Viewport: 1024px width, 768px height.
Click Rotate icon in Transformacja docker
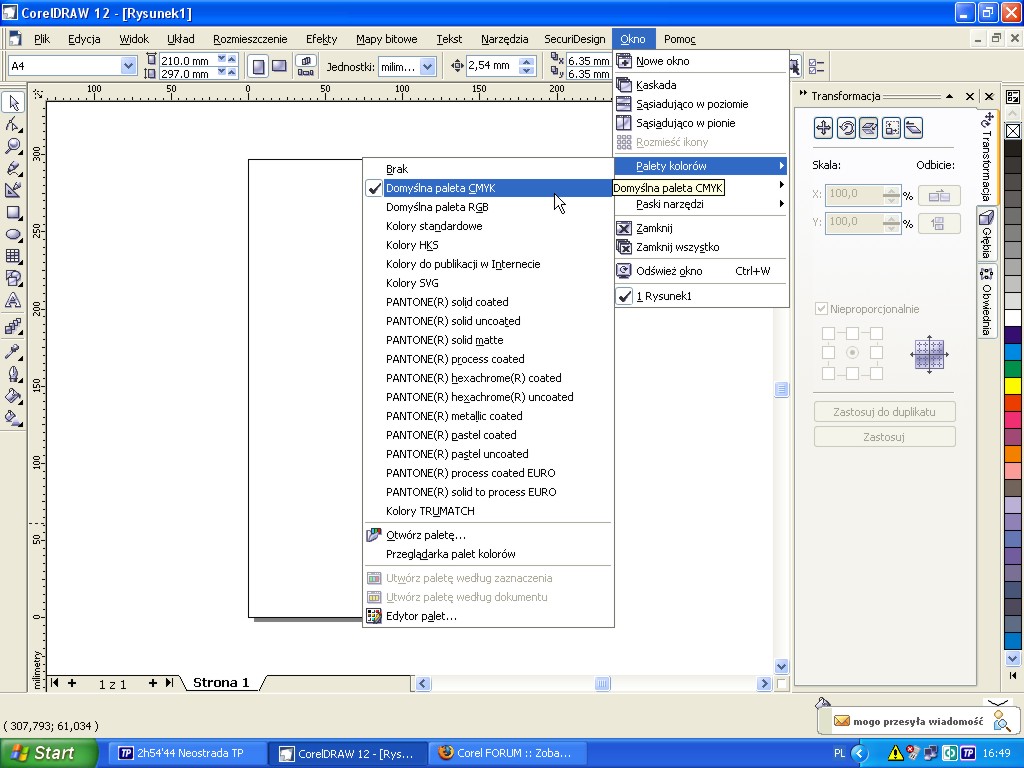coord(846,128)
